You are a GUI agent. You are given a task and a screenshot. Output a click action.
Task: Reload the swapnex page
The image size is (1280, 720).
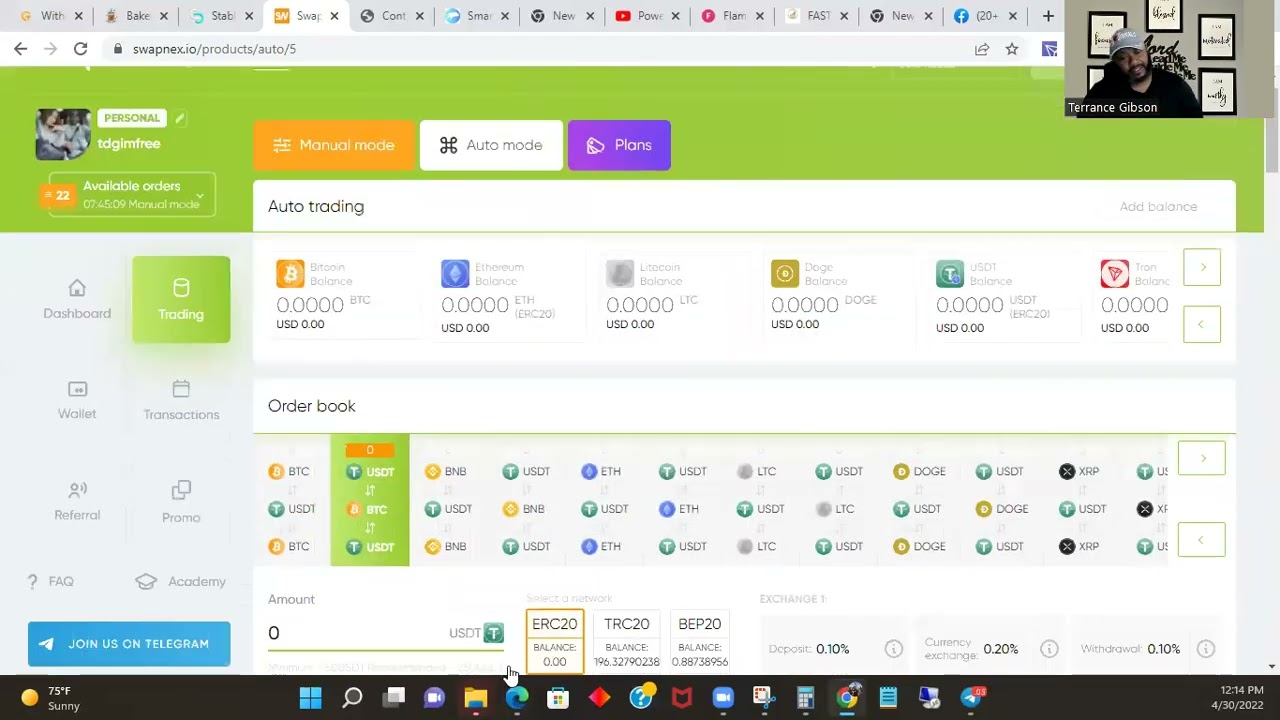(80, 49)
